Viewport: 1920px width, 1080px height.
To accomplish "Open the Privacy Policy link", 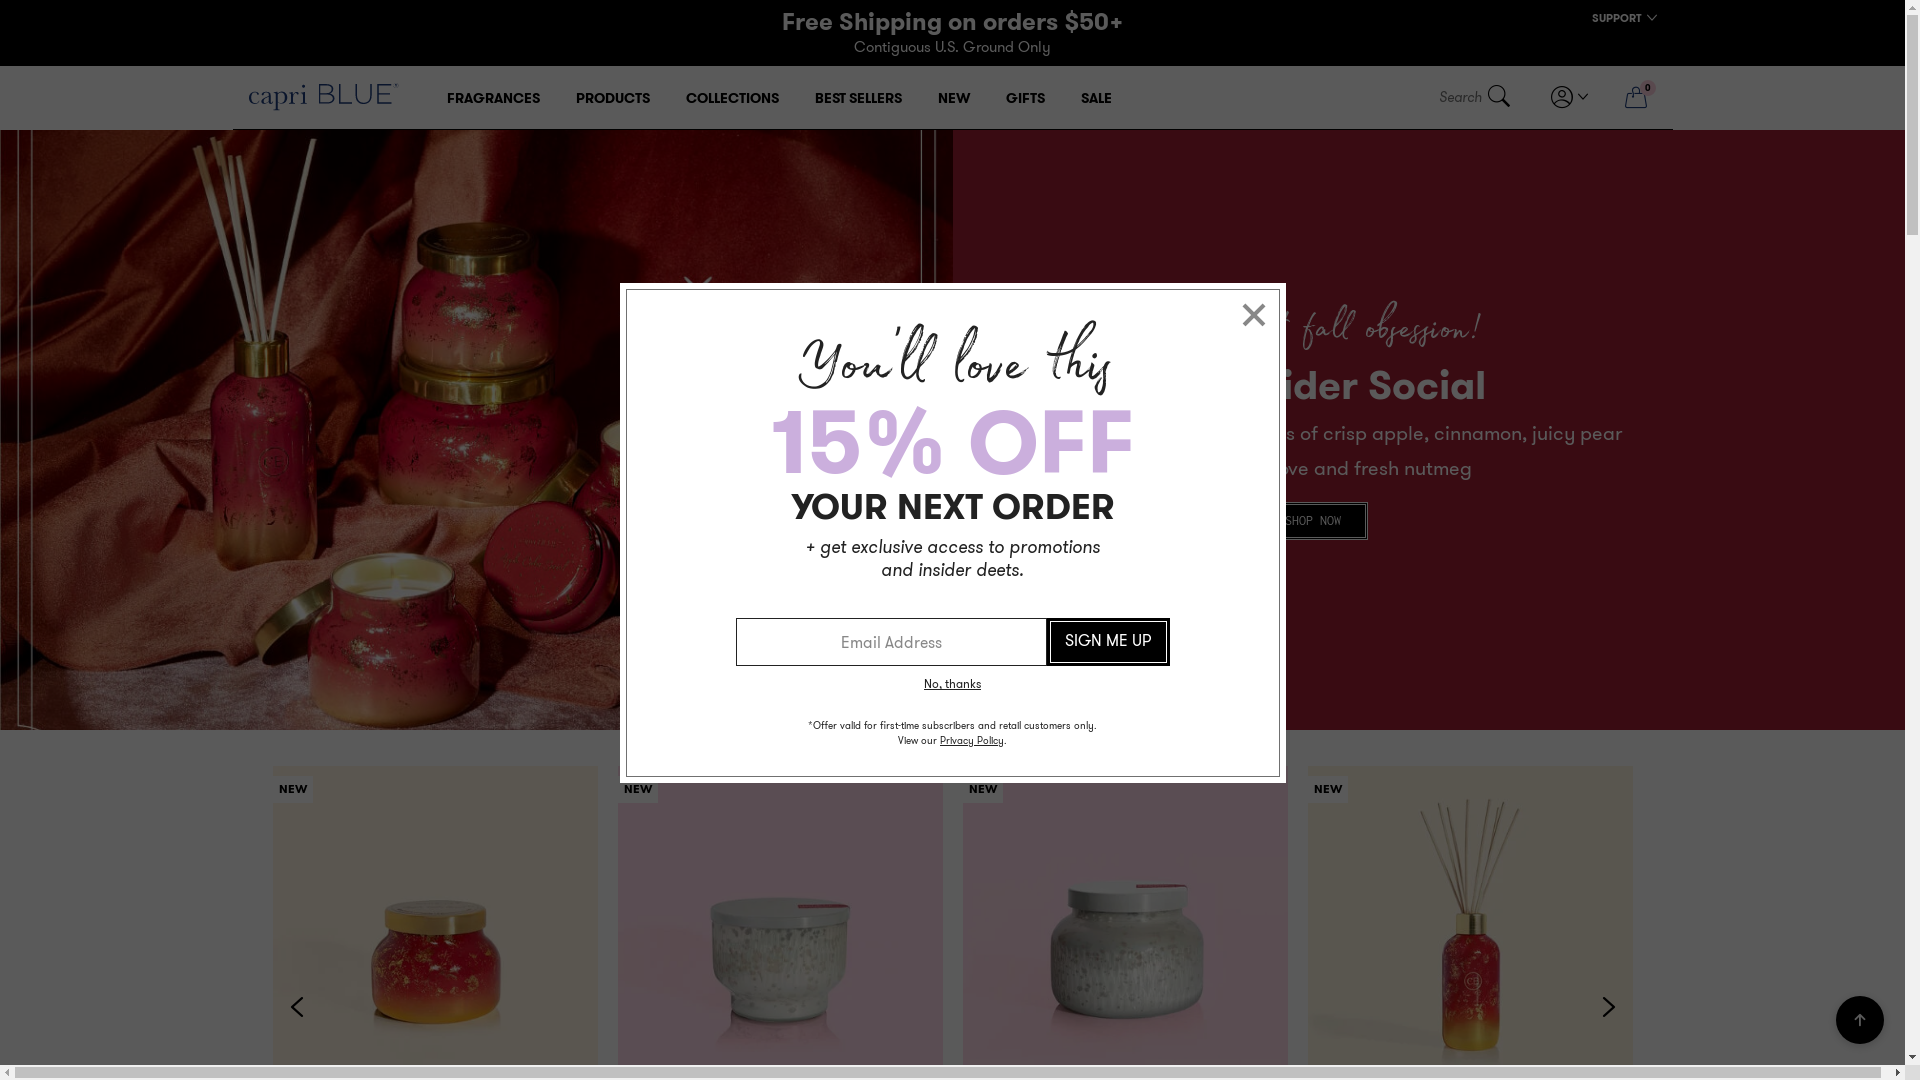I will [971, 741].
